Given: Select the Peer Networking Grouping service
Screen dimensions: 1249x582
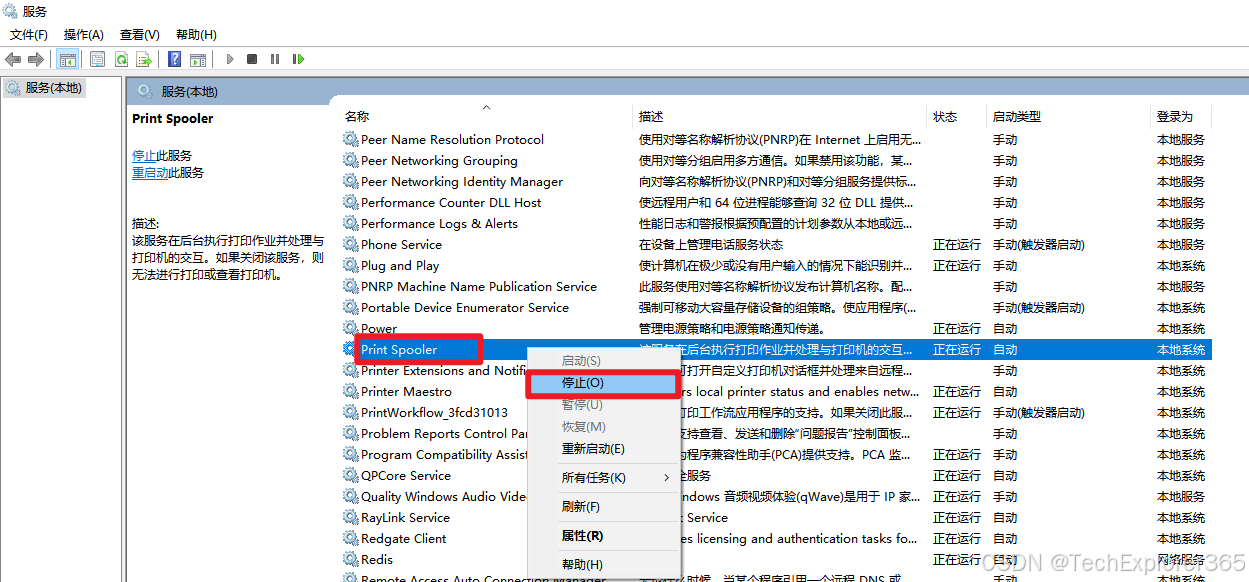Looking at the screenshot, I should point(439,160).
